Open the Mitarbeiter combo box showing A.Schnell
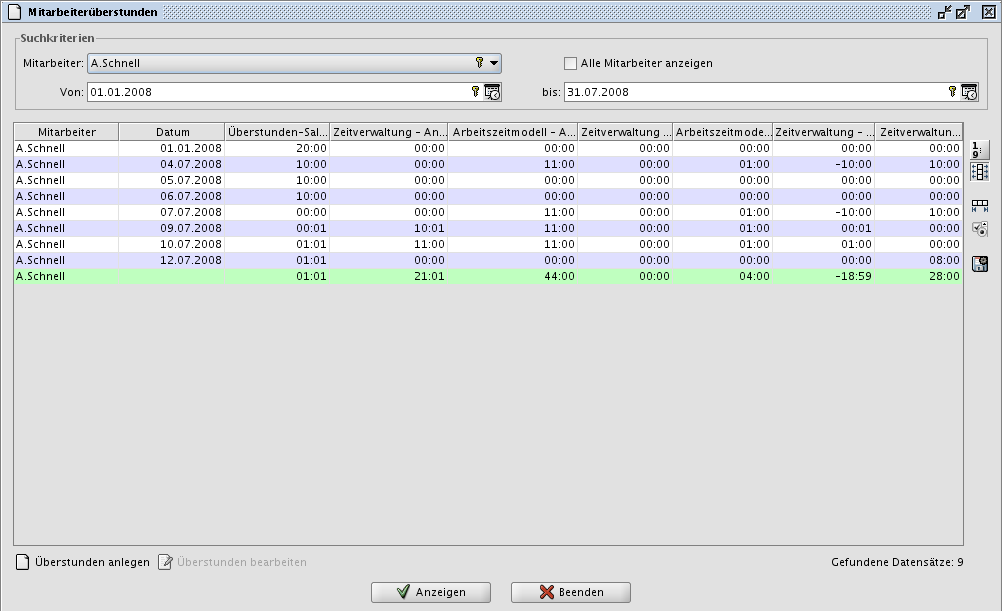The height and width of the screenshot is (611, 1002). click(x=280, y=63)
